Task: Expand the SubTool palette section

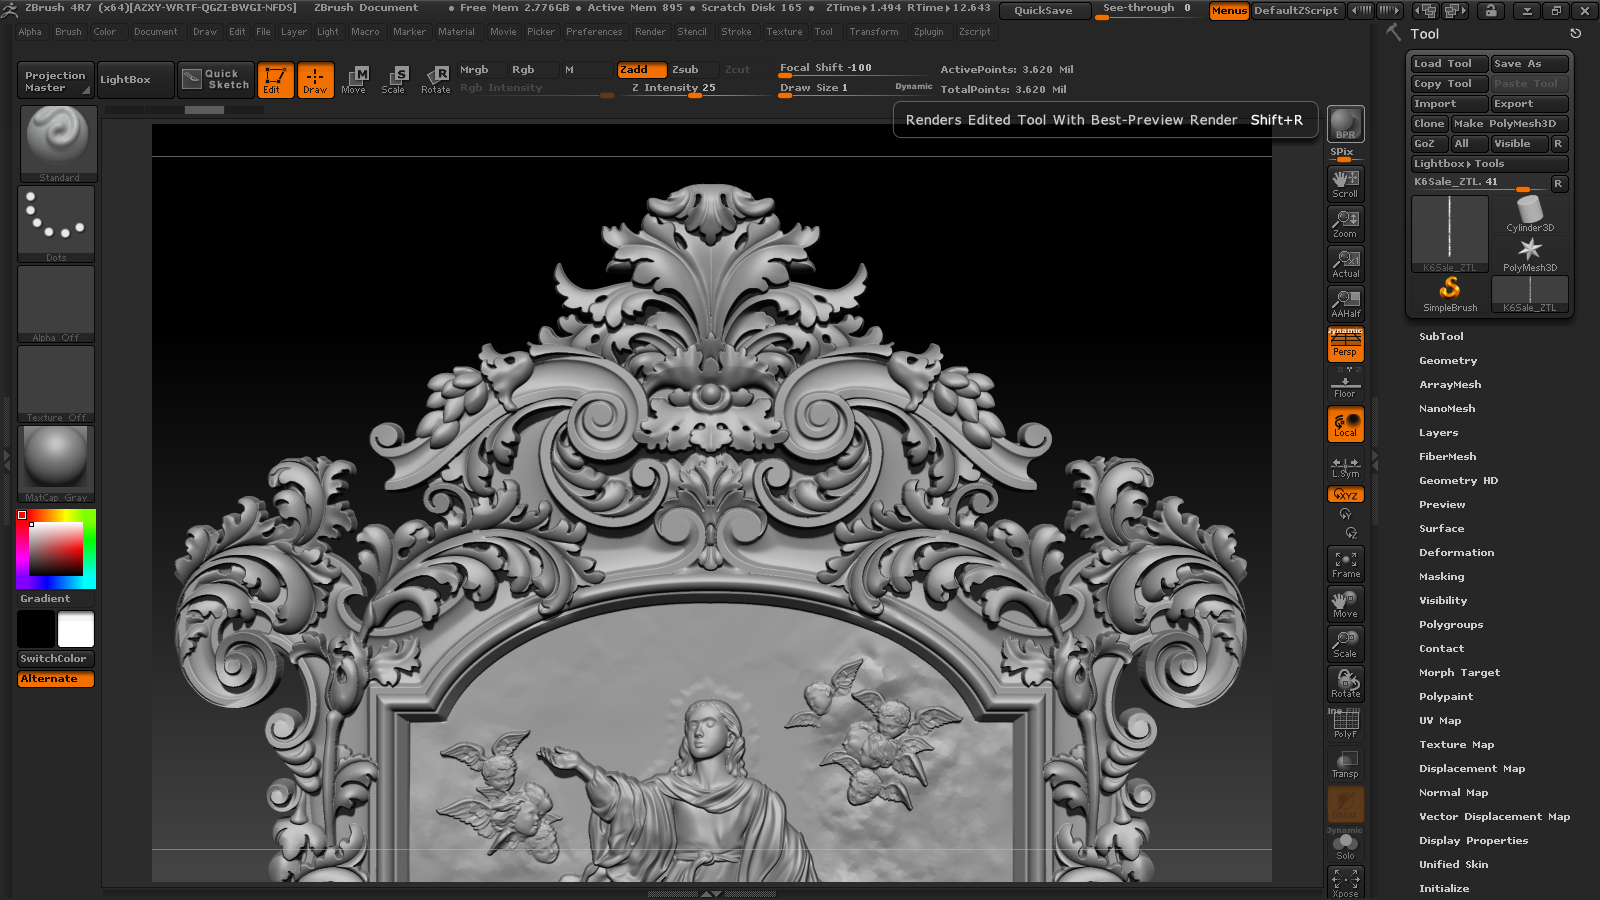Action: [x=1441, y=337]
